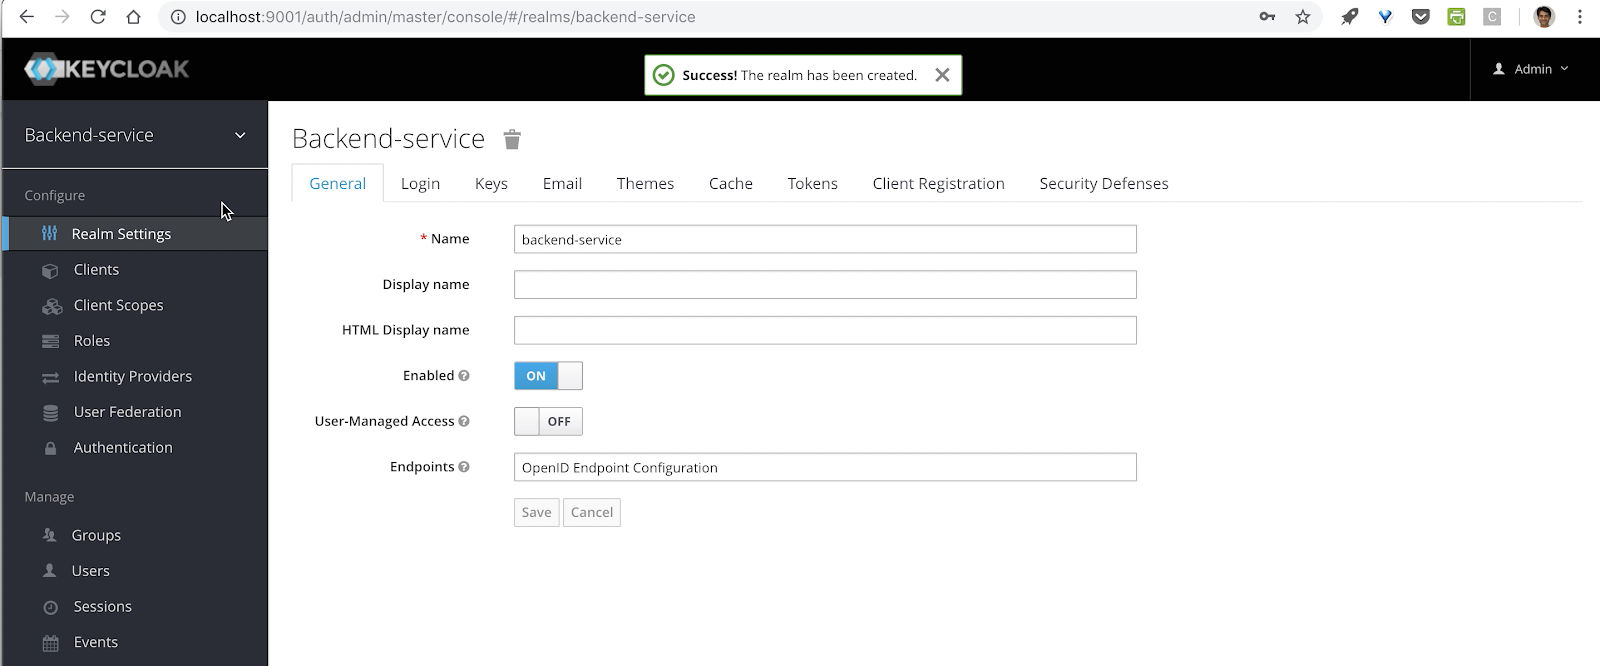Screen dimensions: 1600x666
Task: Delete realm using the trash icon
Action: point(512,139)
